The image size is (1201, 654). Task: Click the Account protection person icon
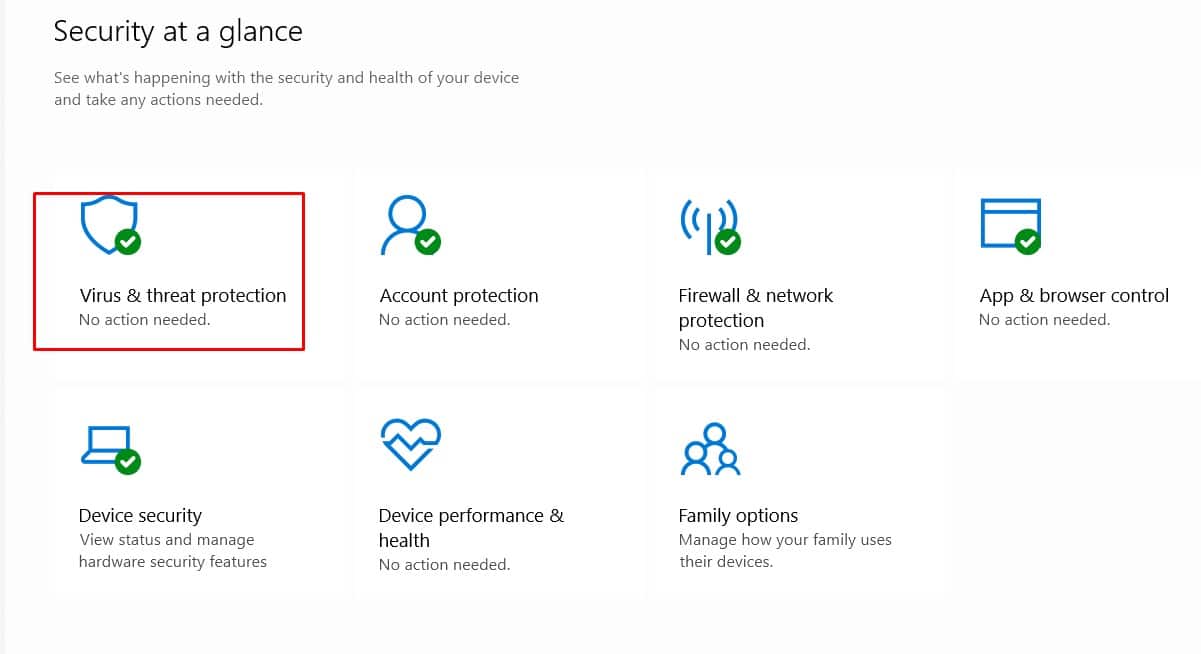404,224
